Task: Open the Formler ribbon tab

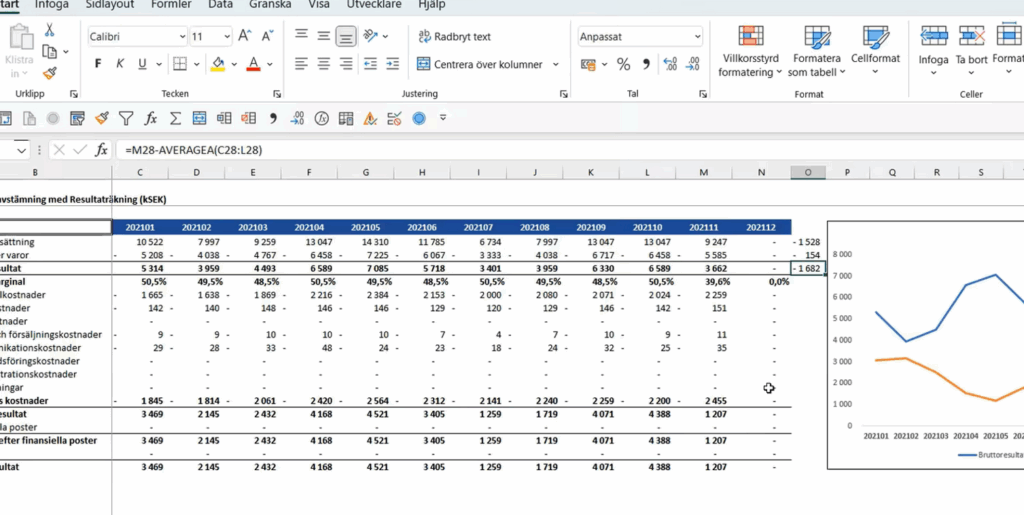Action: (171, 5)
